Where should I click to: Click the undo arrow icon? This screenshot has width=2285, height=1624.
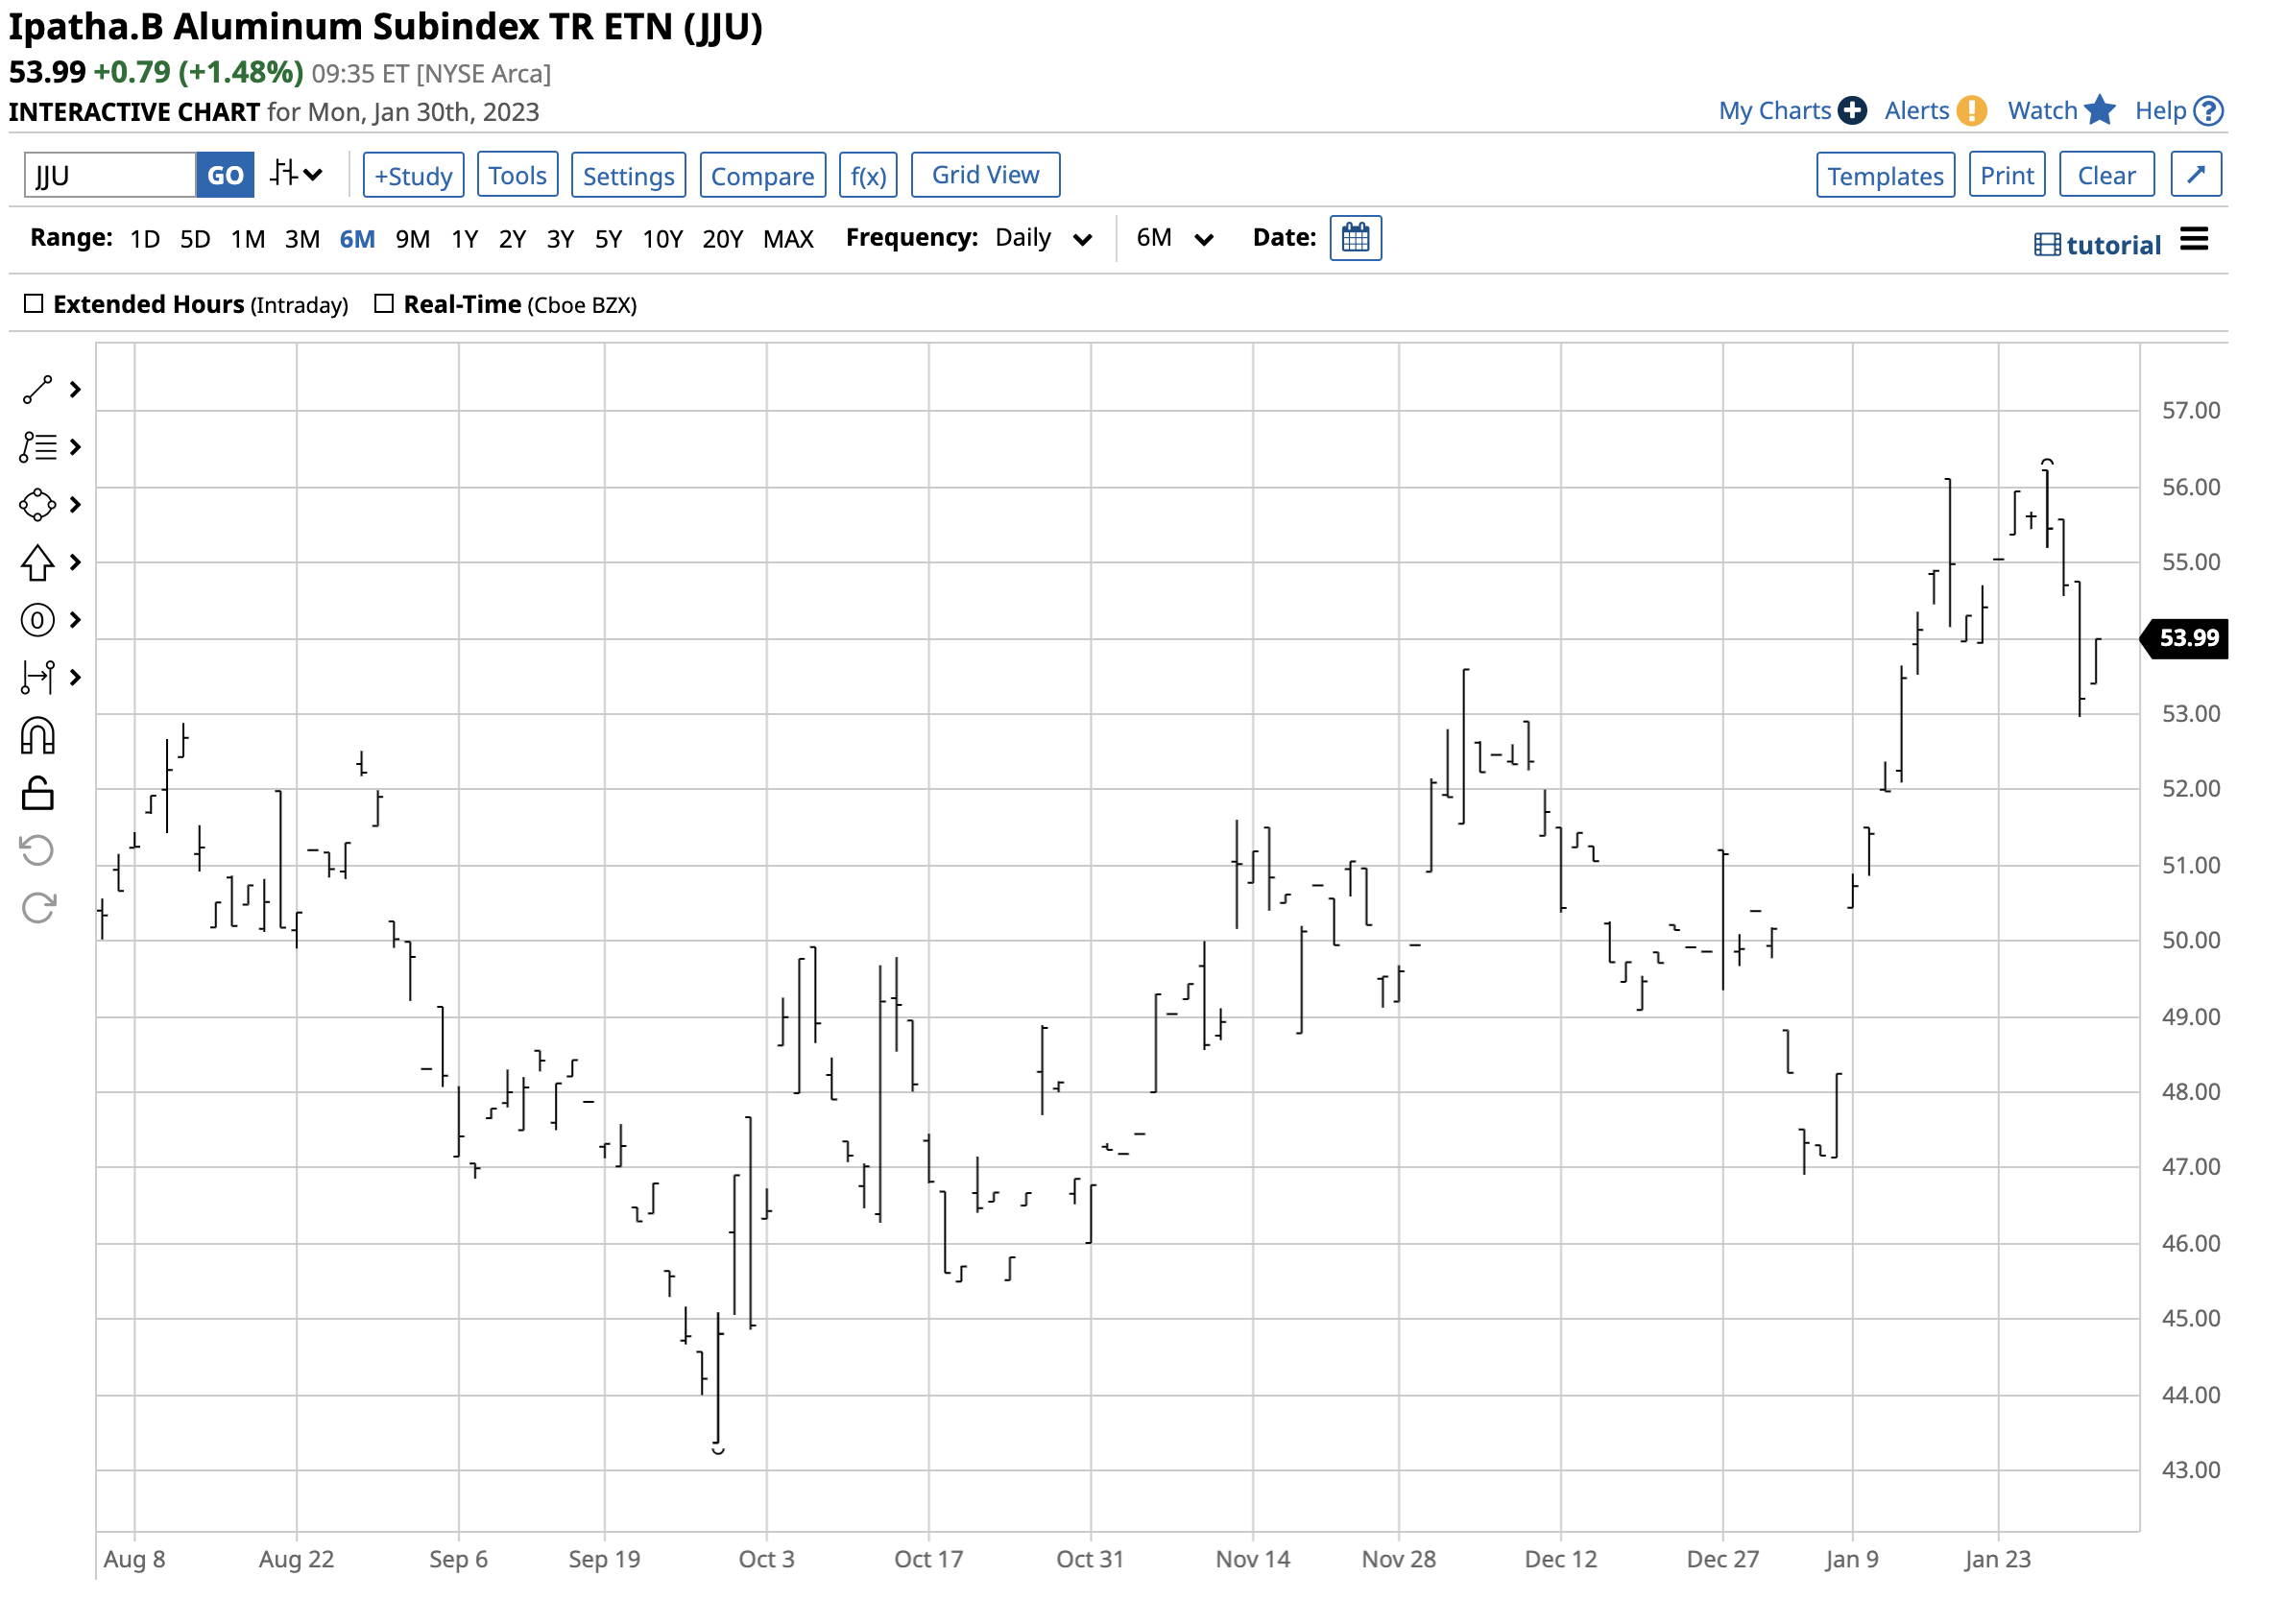point(38,851)
